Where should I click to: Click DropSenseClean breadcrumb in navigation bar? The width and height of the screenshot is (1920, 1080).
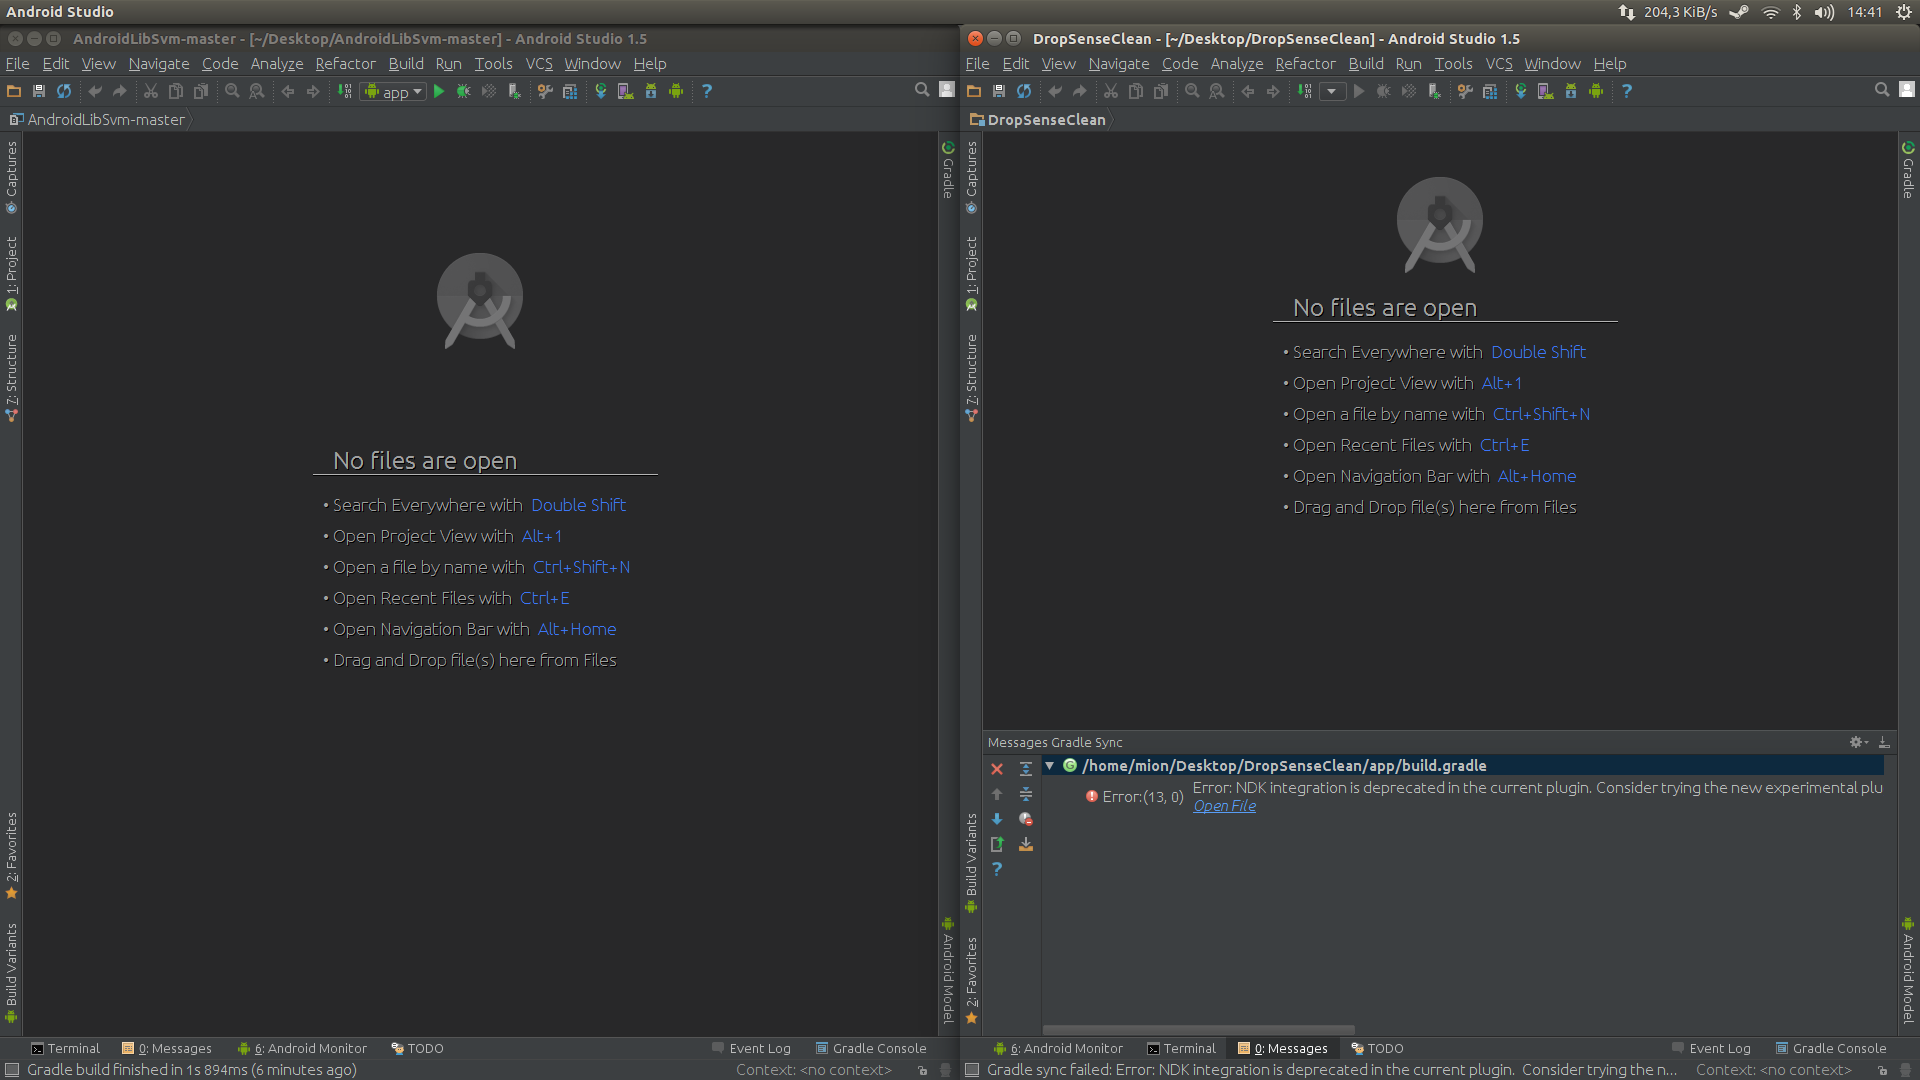(x=1038, y=119)
